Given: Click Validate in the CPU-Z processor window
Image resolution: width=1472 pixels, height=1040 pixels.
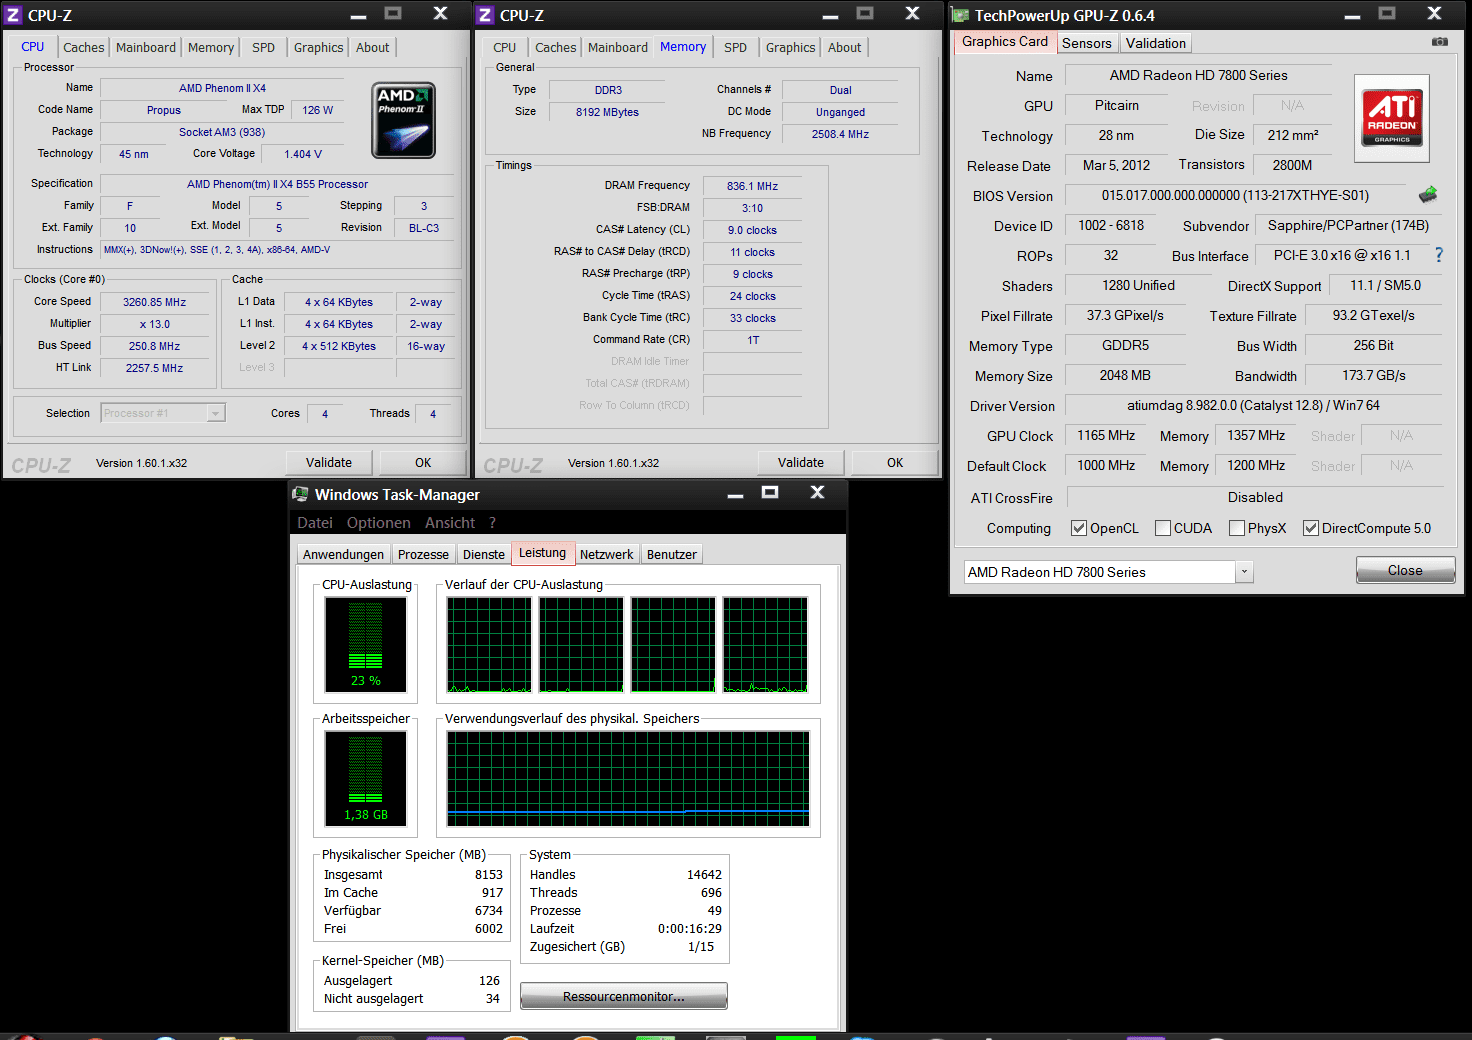Looking at the screenshot, I should (x=329, y=462).
